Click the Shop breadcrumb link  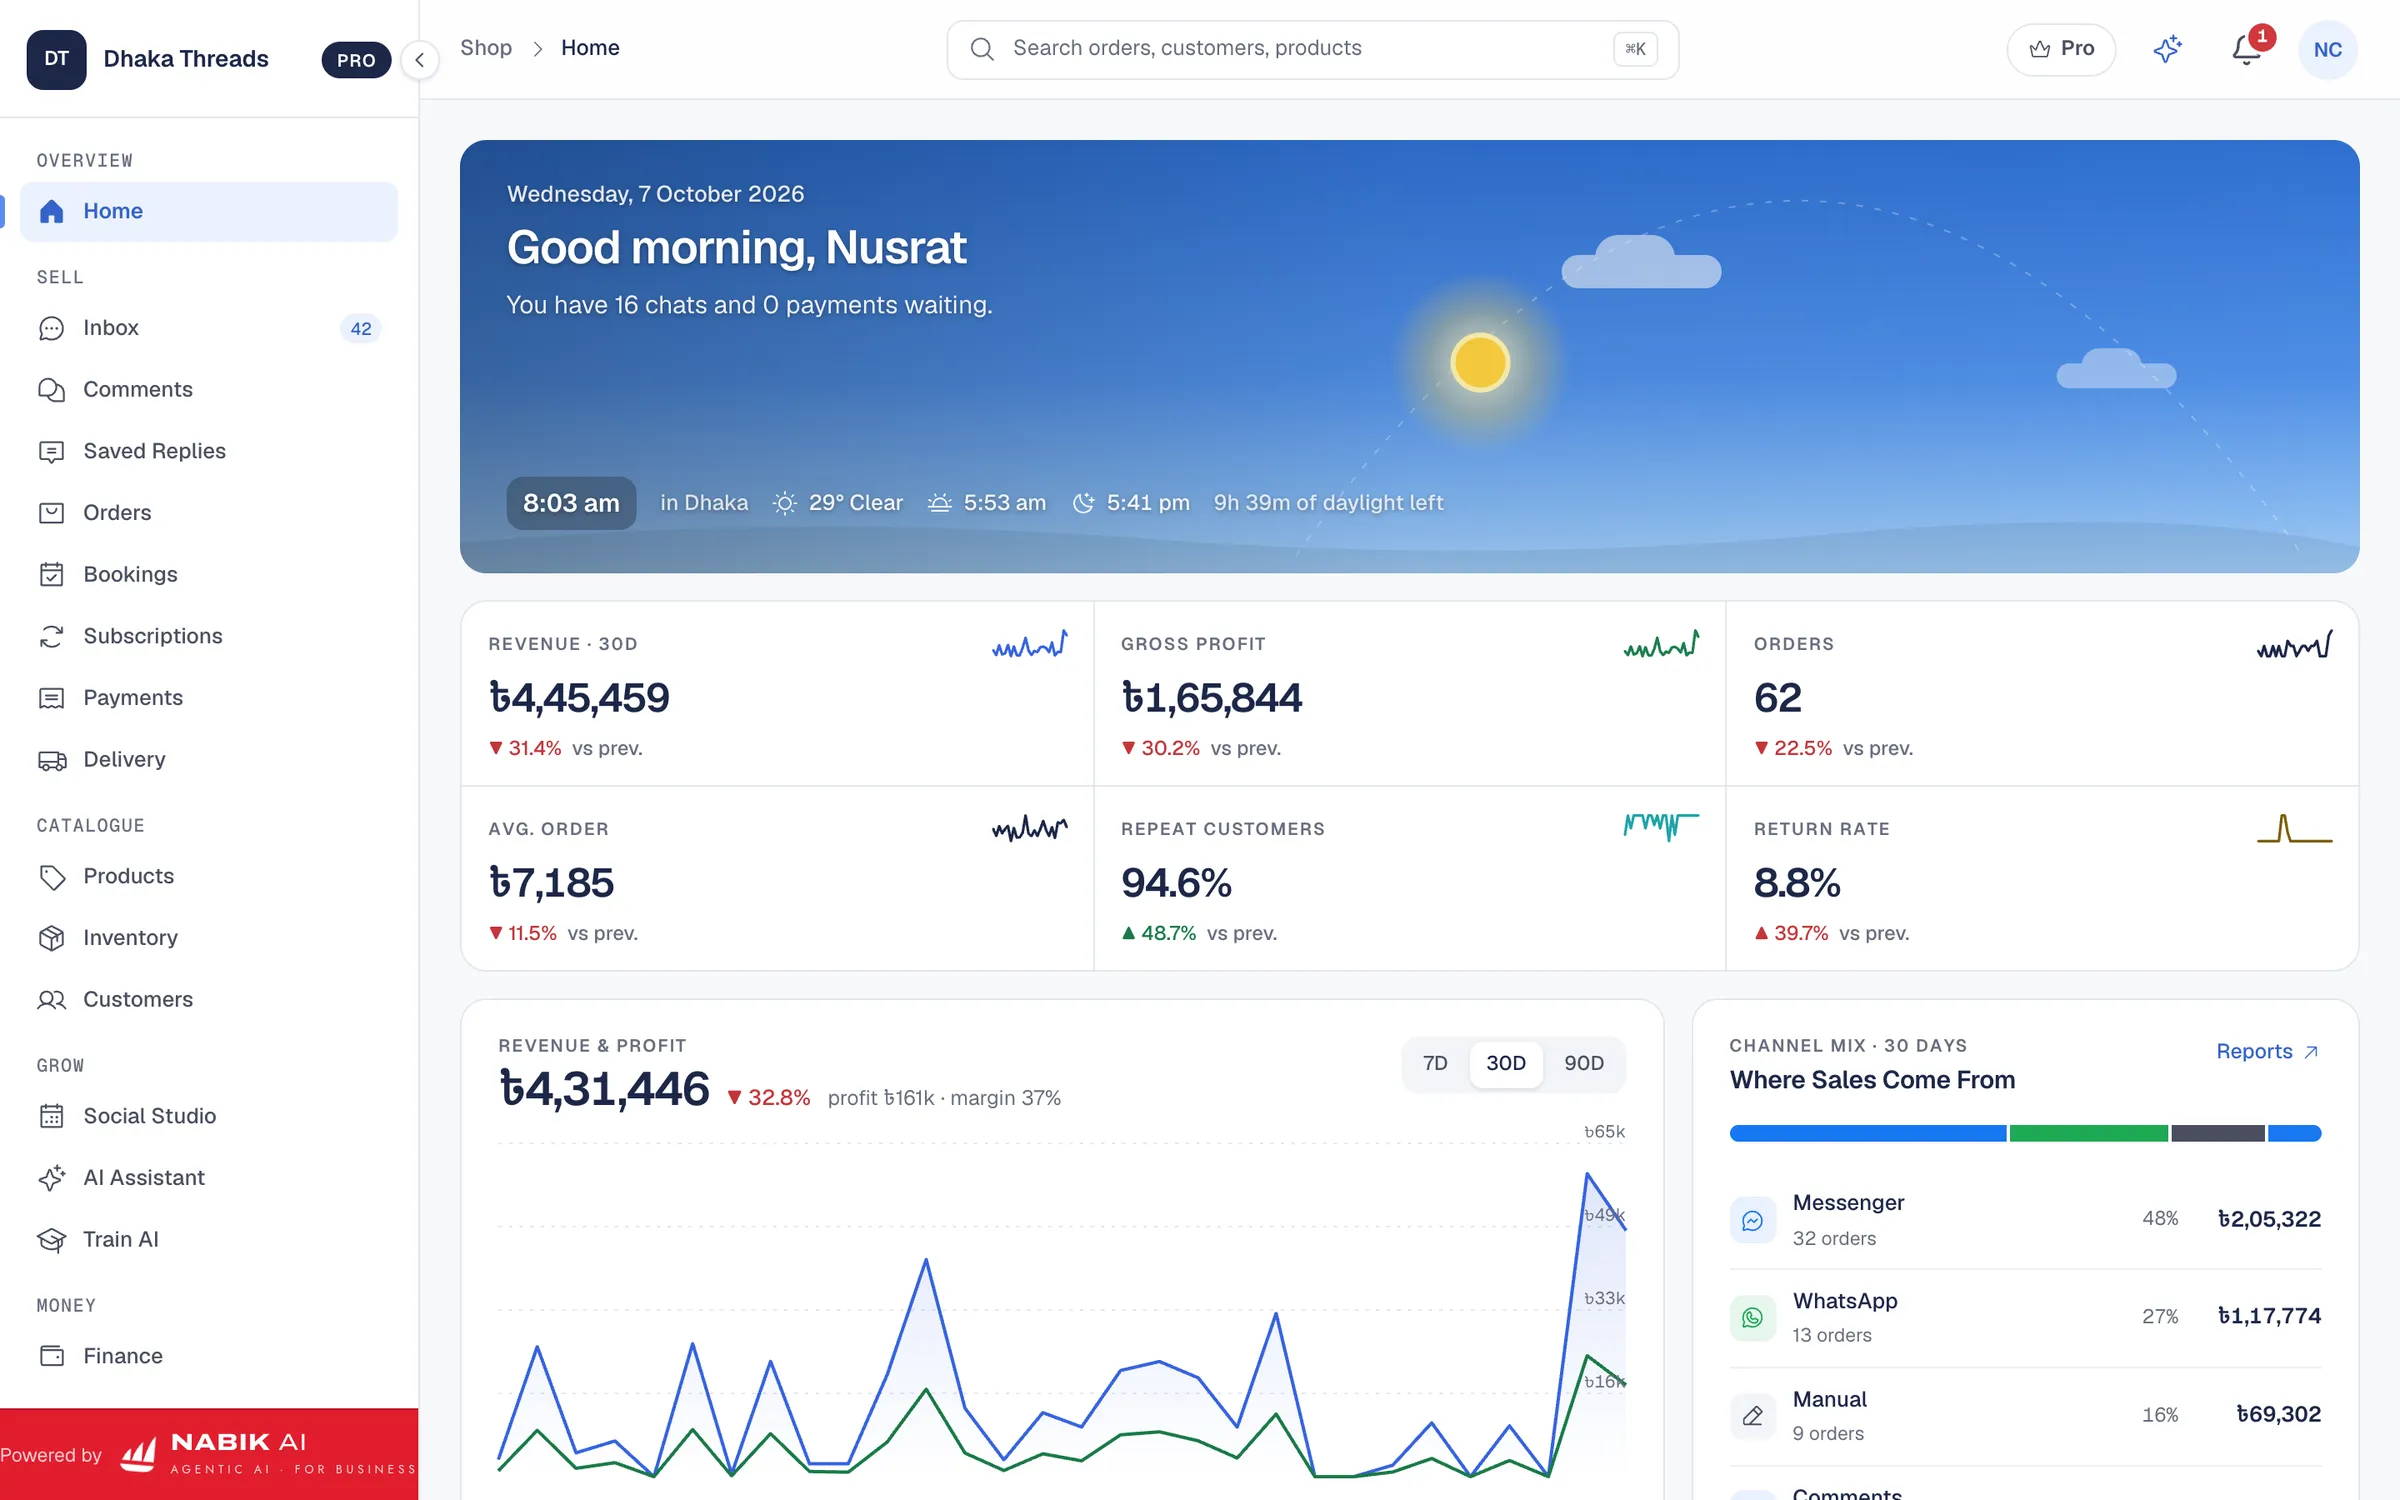pyautogui.click(x=486, y=48)
